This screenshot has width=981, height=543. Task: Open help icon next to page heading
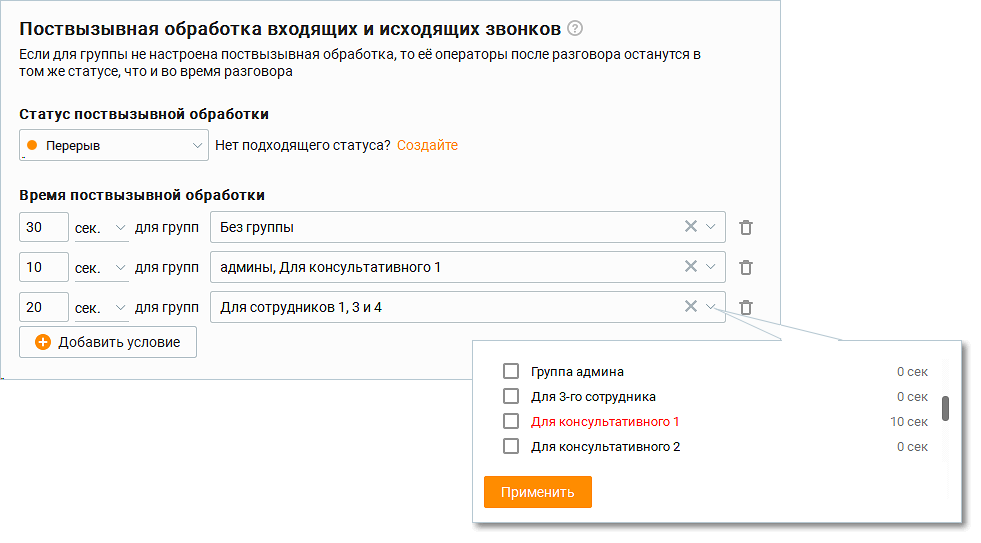point(574,28)
